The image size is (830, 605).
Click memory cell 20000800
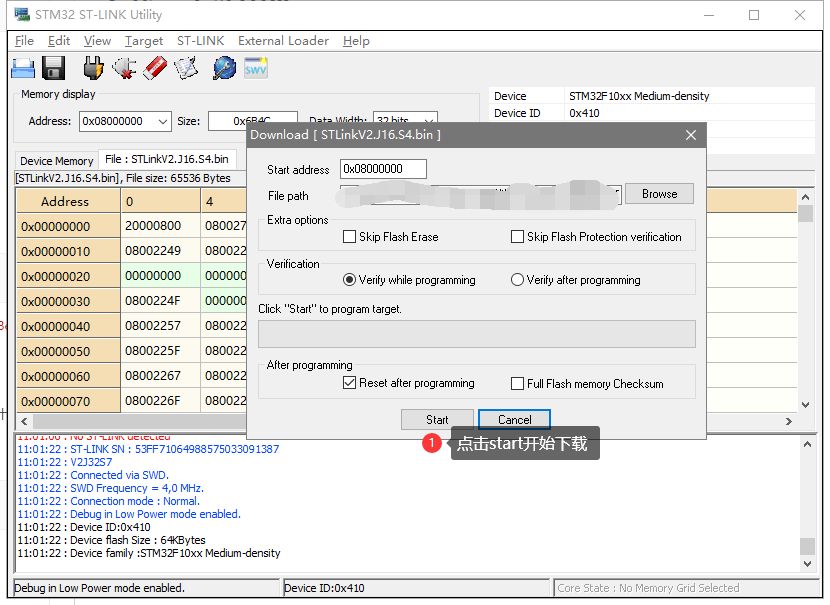coord(160,226)
